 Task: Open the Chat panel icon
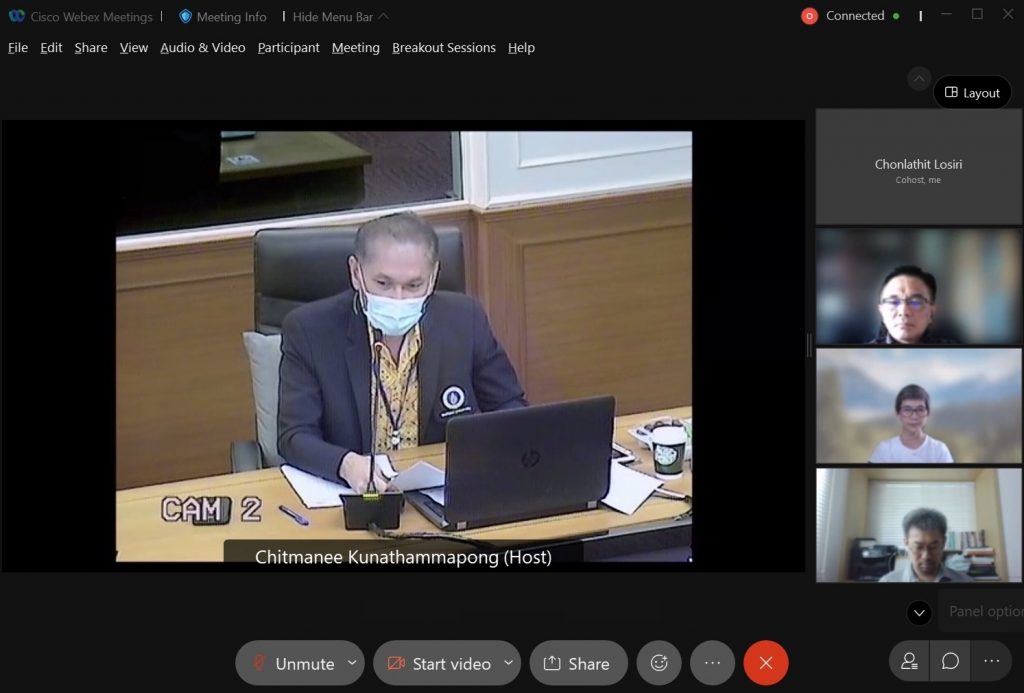(x=950, y=661)
